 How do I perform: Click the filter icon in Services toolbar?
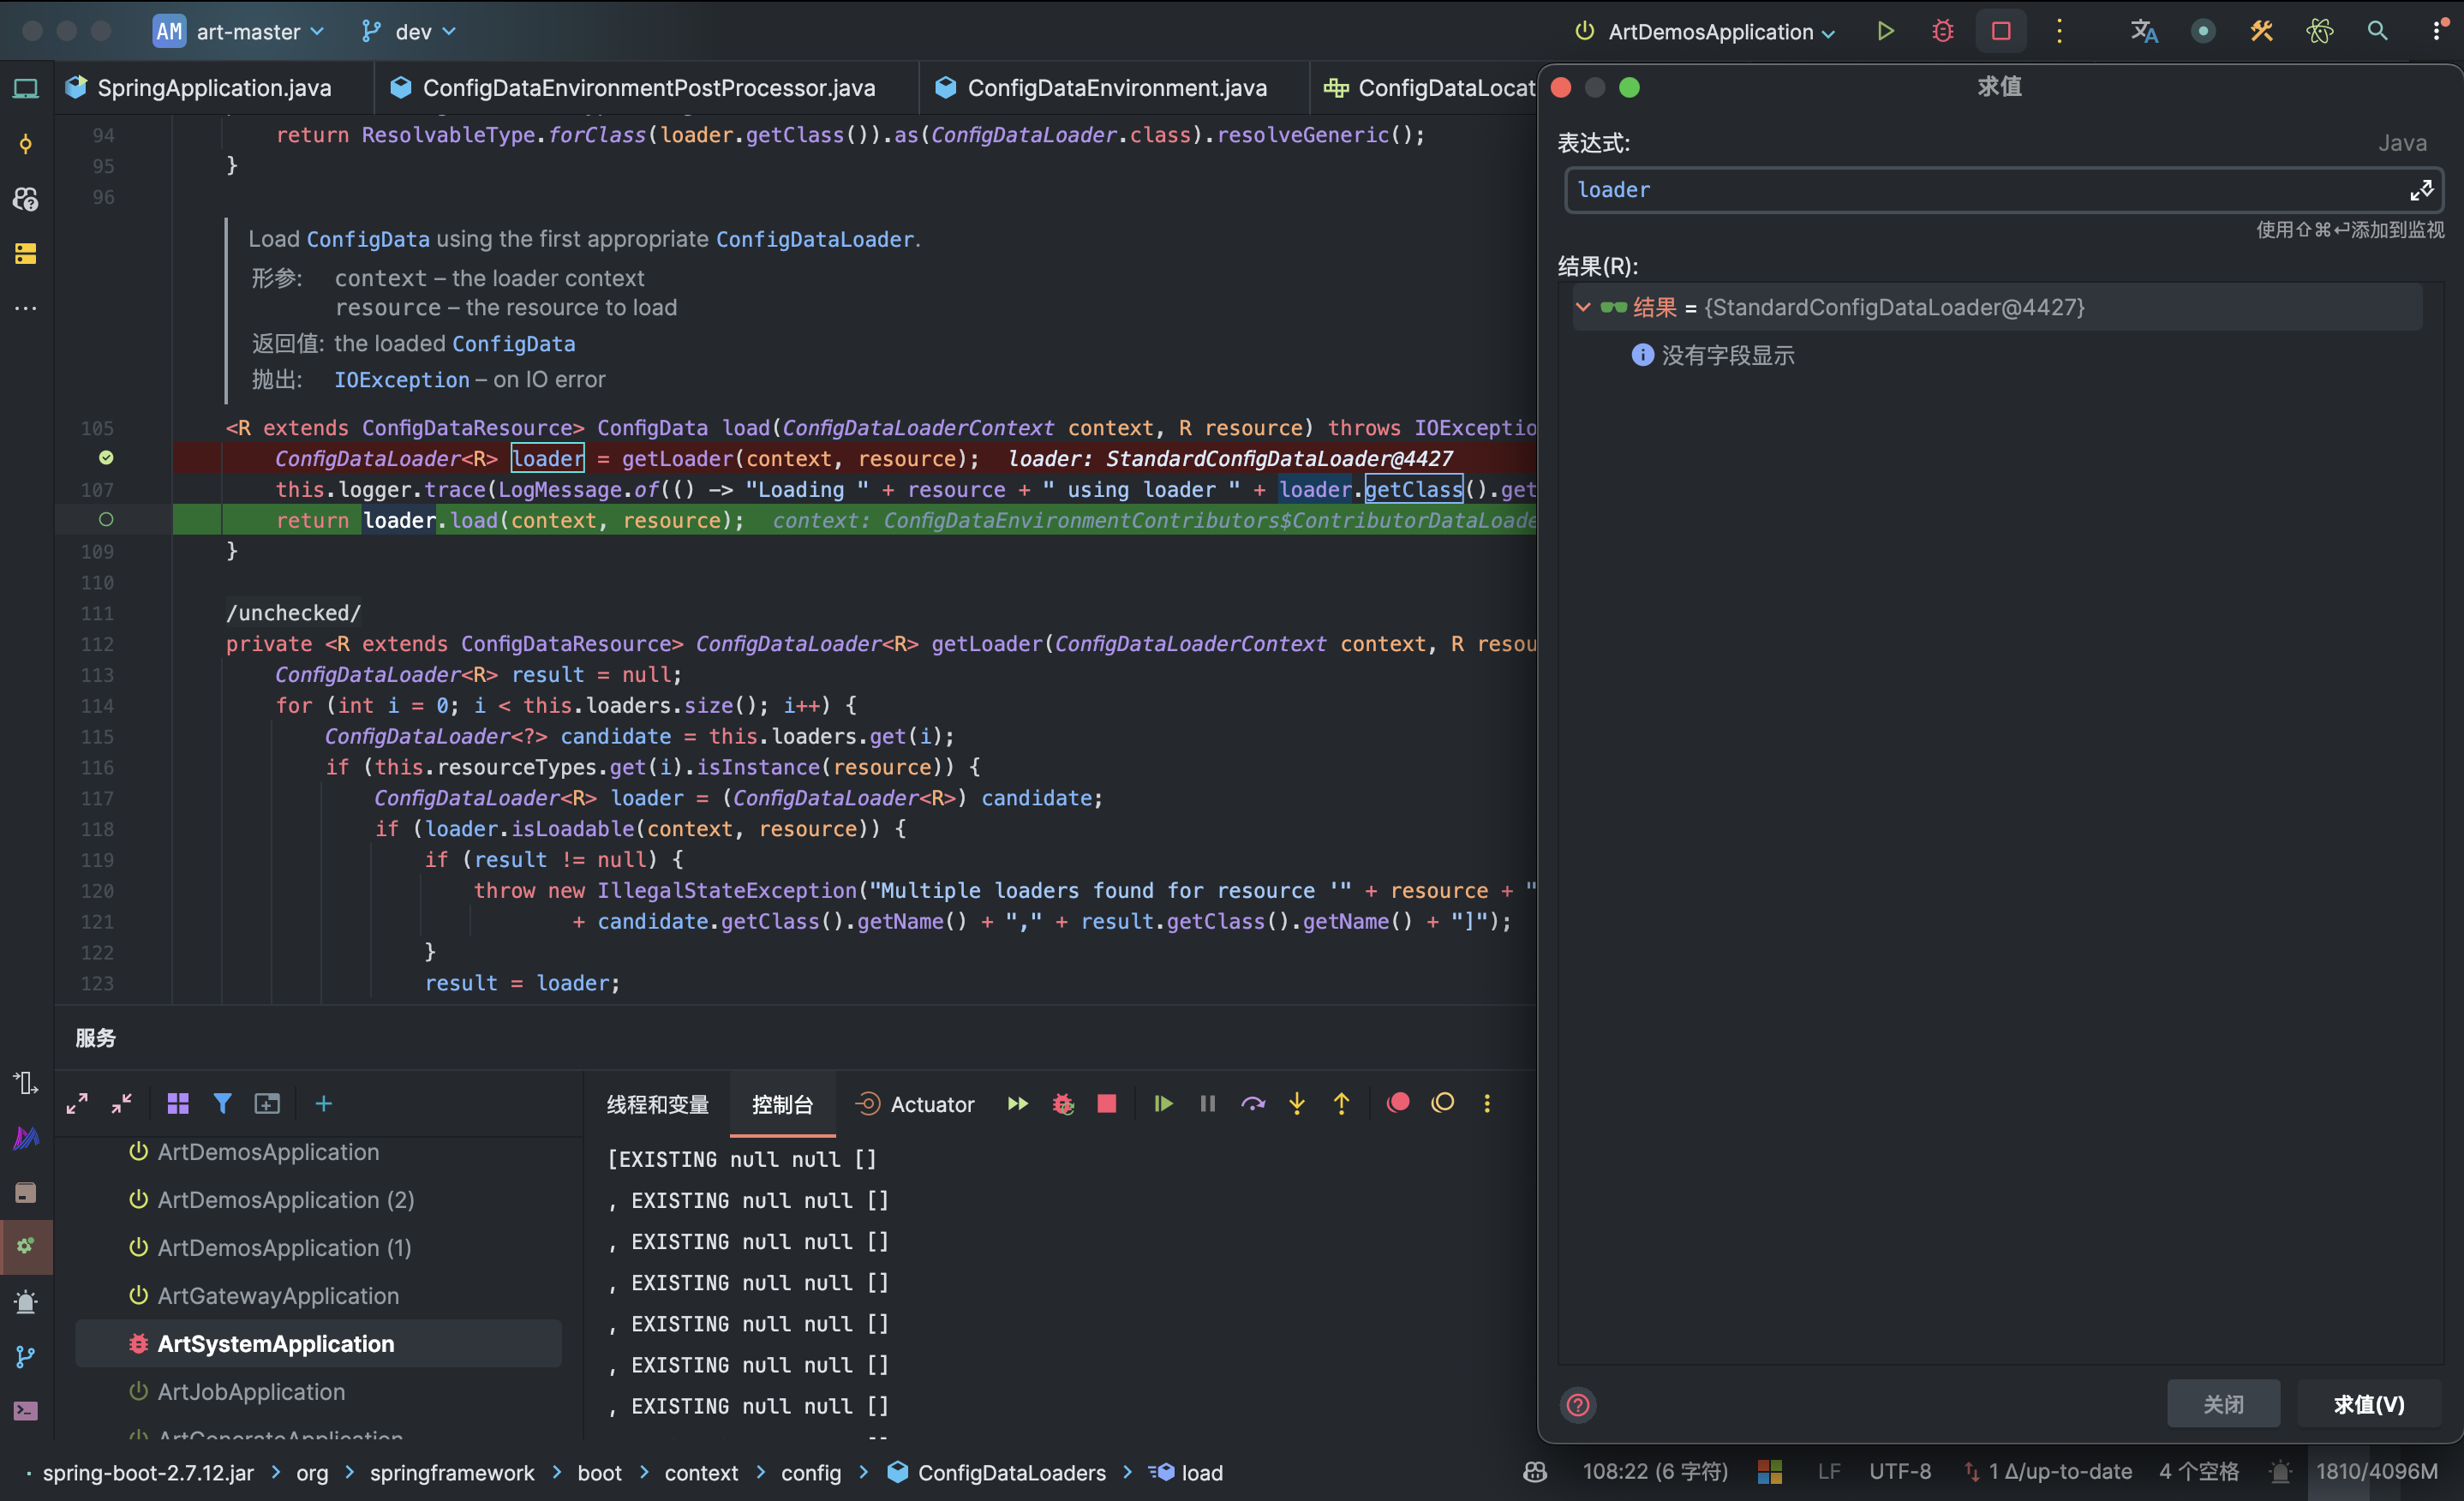coord(222,1104)
